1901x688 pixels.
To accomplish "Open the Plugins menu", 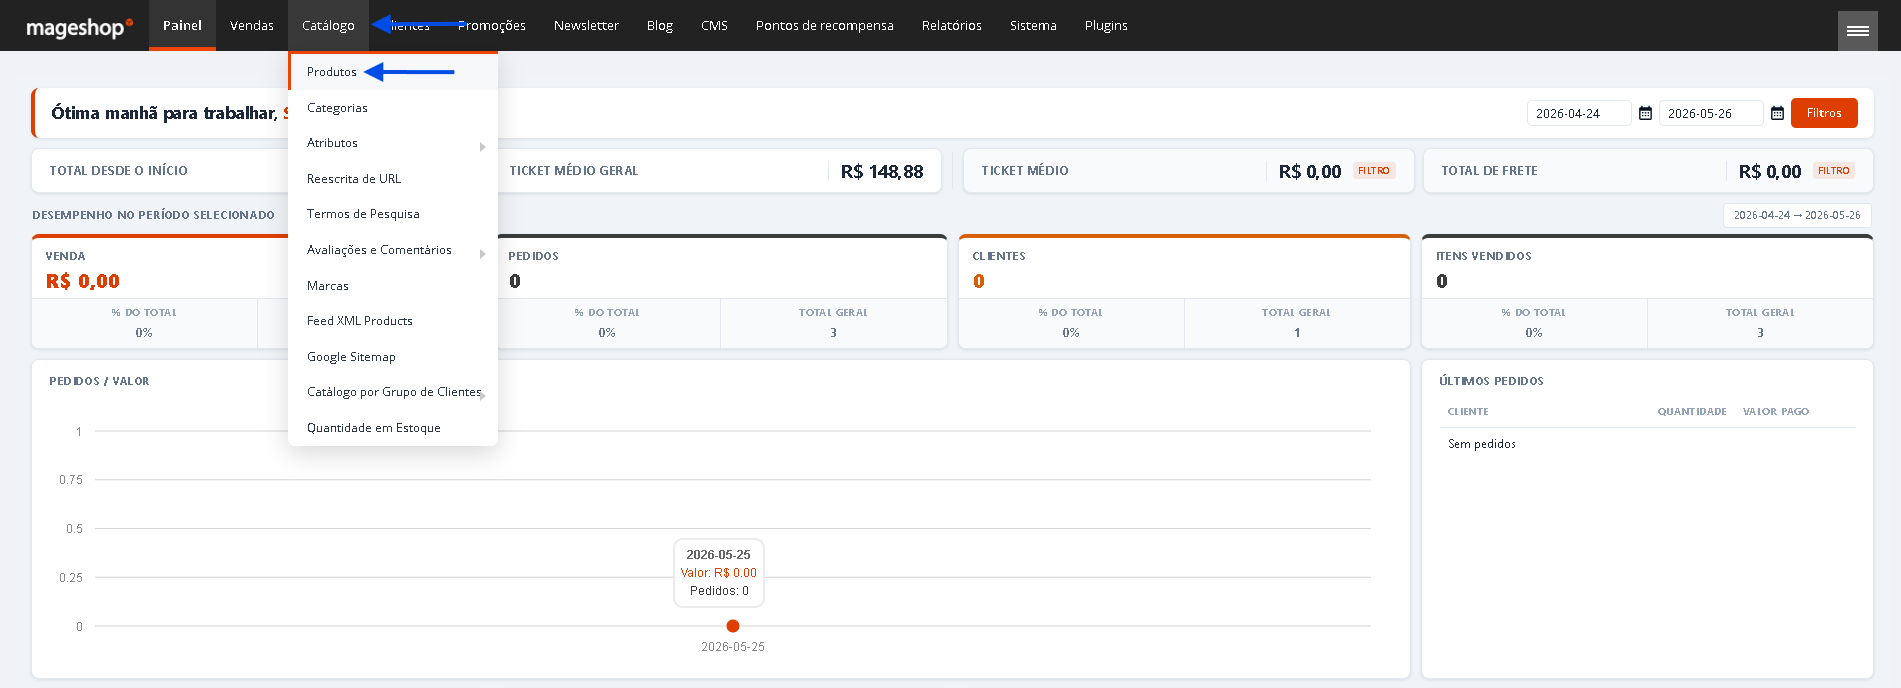I will point(1106,26).
